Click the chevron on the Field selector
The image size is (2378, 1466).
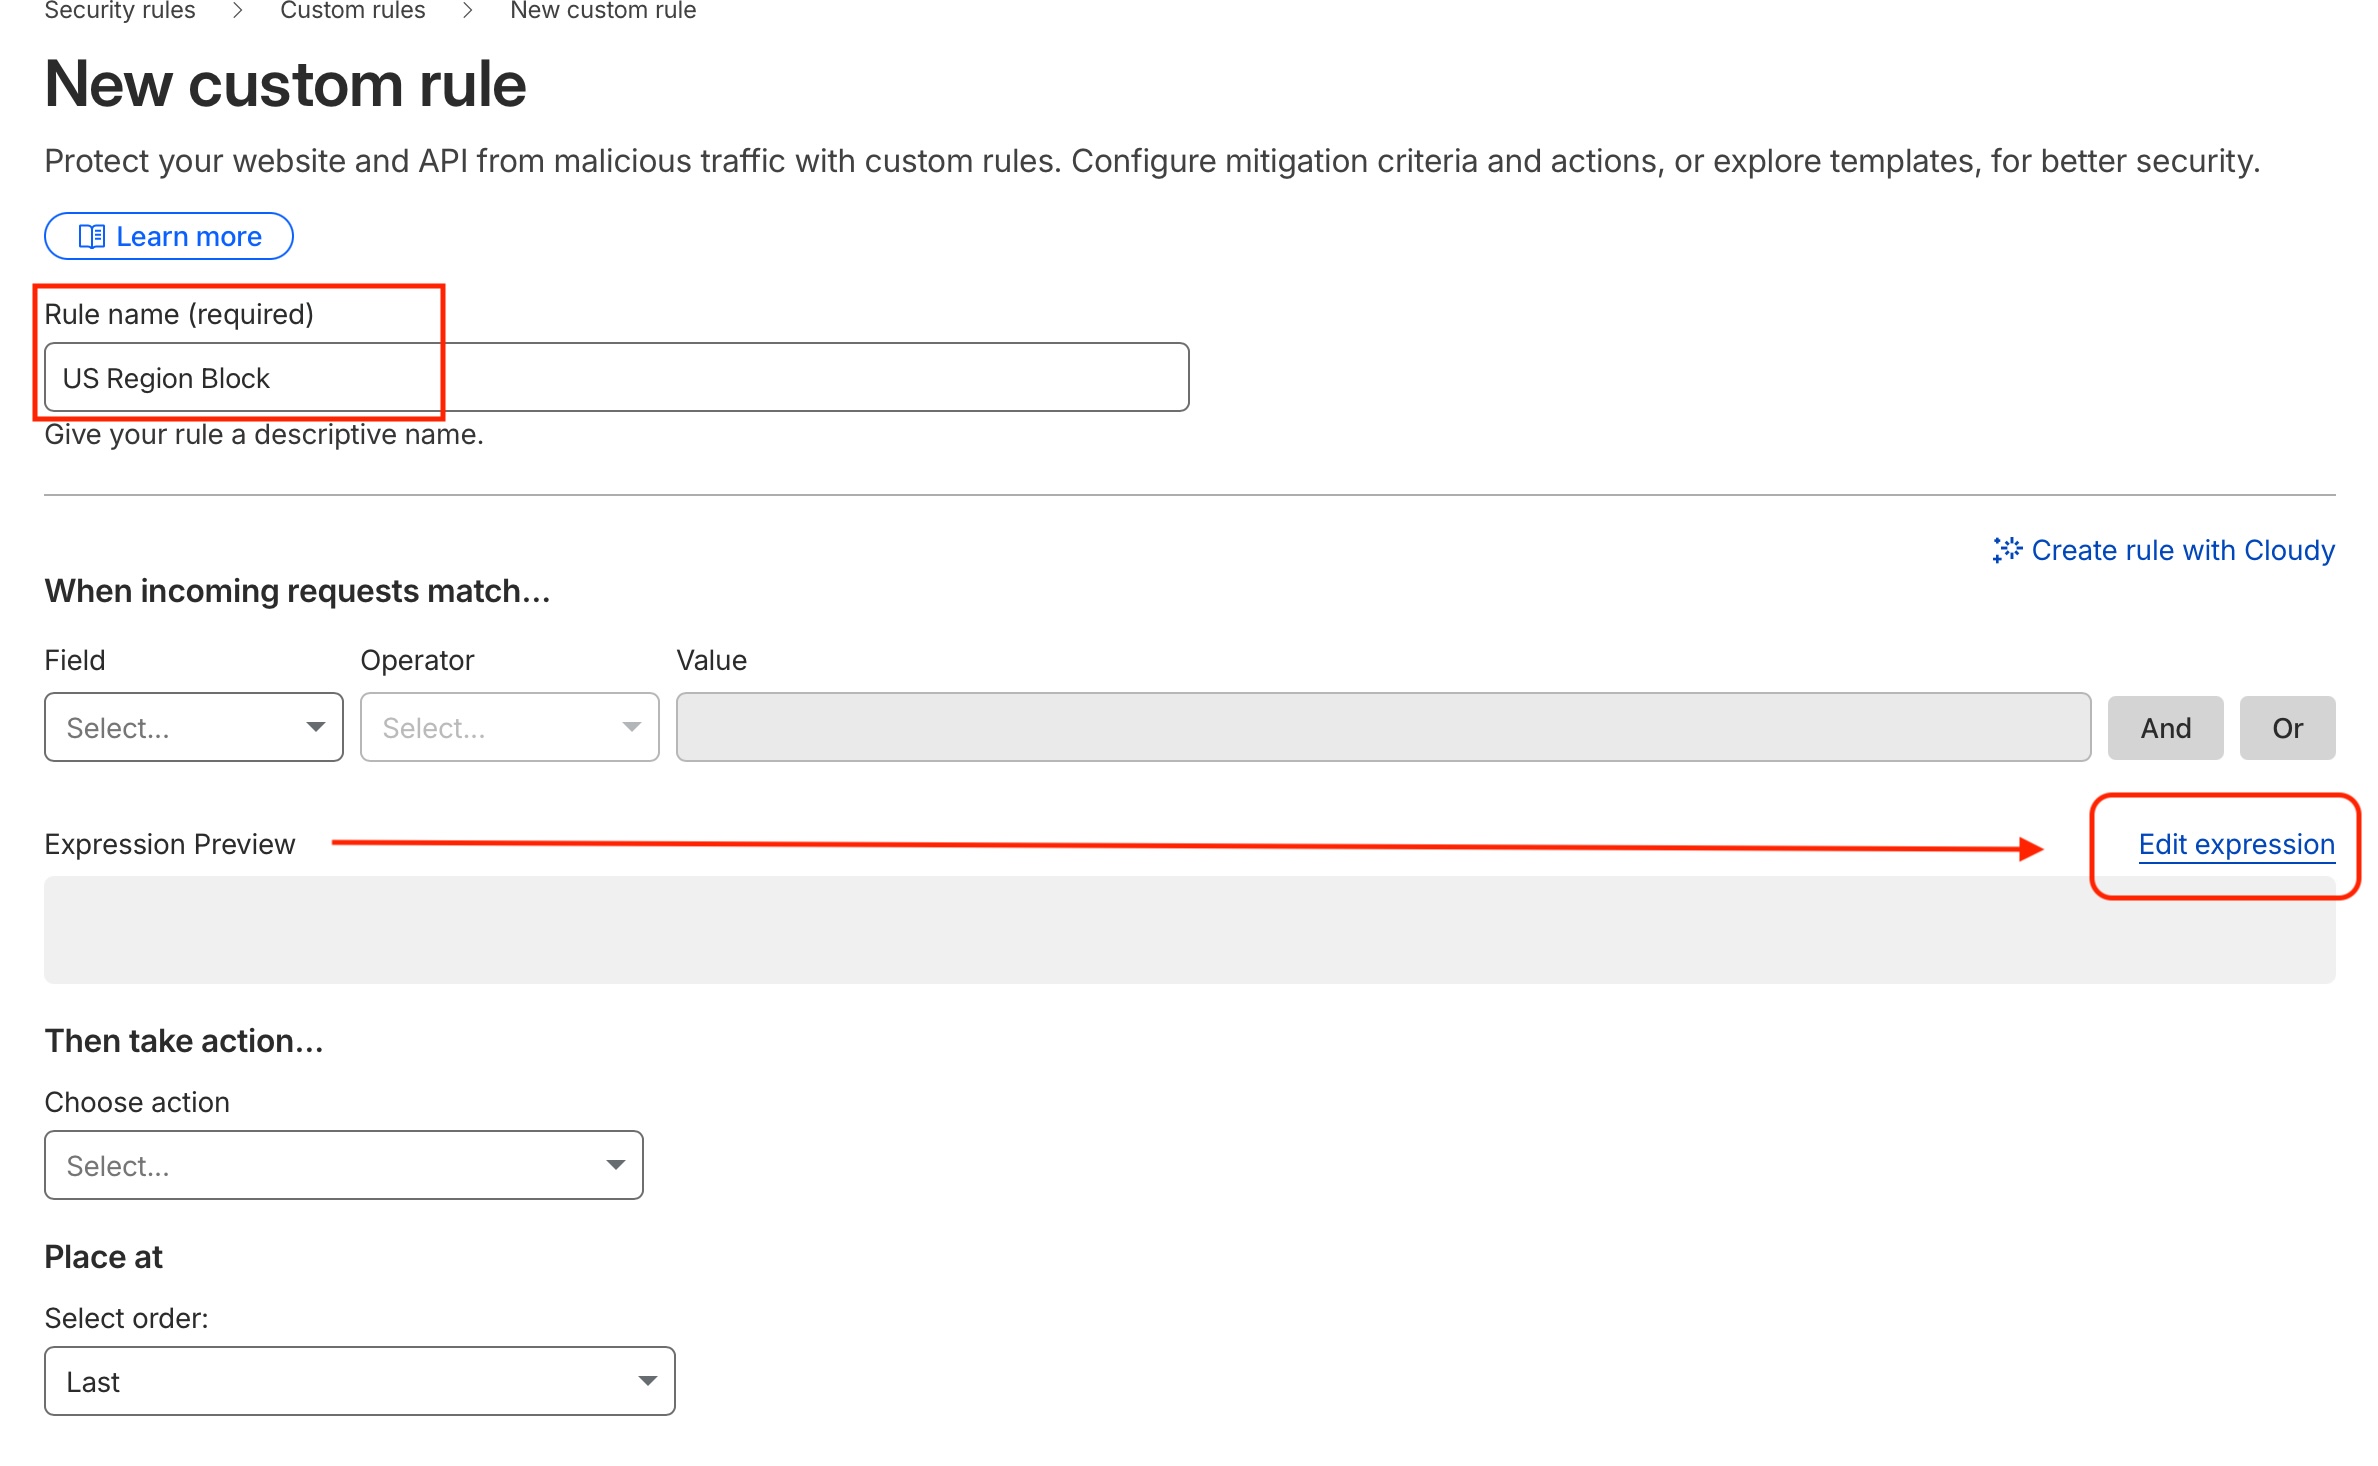pyautogui.click(x=317, y=727)
